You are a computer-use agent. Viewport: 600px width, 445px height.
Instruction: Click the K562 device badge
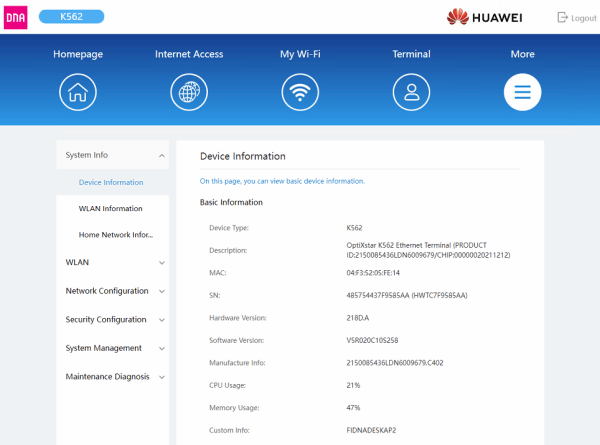coord(72,16)
